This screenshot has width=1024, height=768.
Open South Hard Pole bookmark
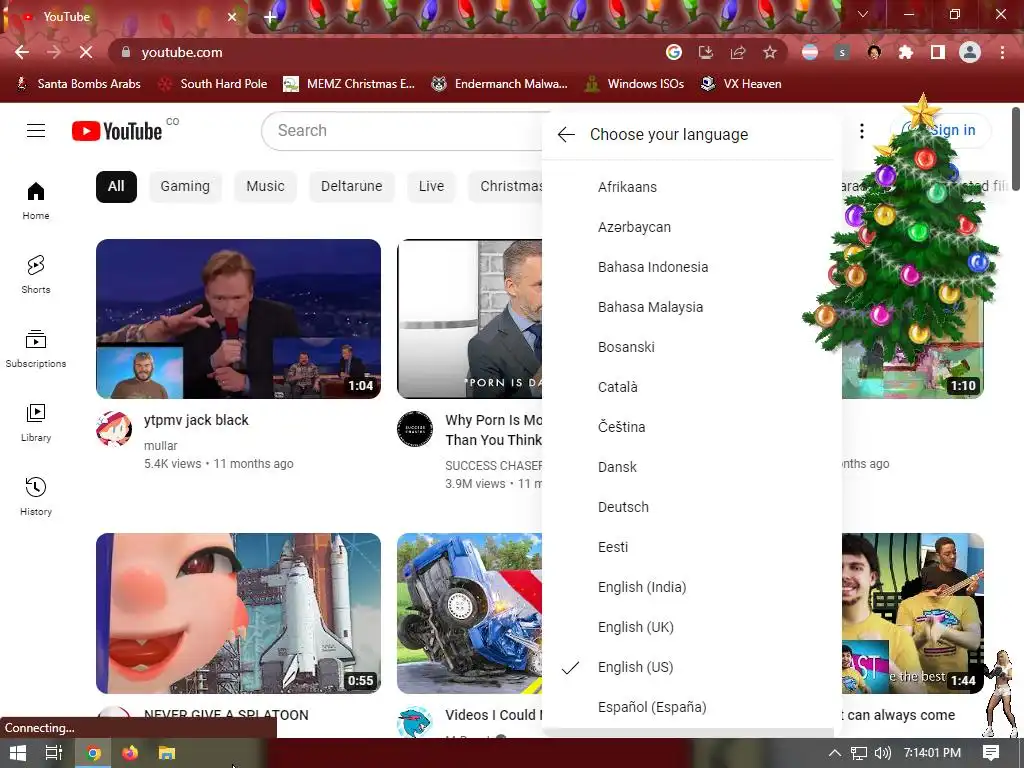tap(214, 84)
